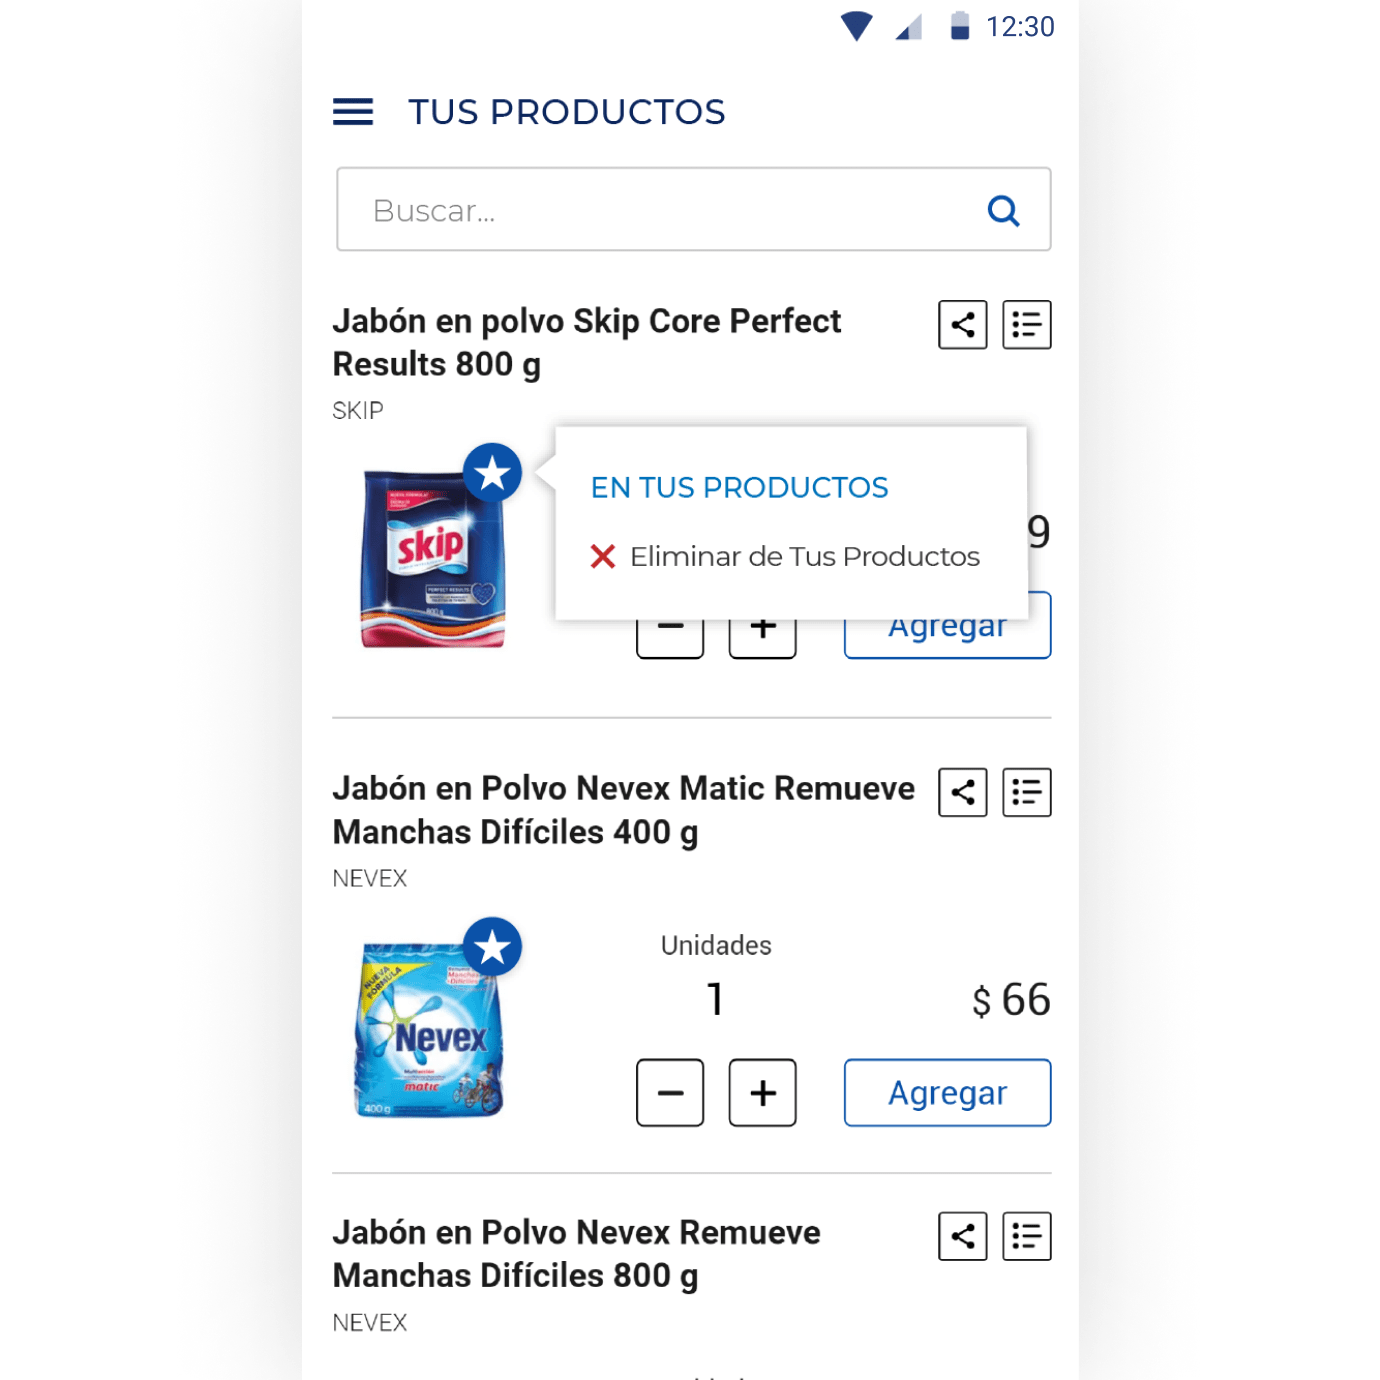1380x1380 pixels.
Task: Open the hamburger navigation menu
Action: click(353, 112)
